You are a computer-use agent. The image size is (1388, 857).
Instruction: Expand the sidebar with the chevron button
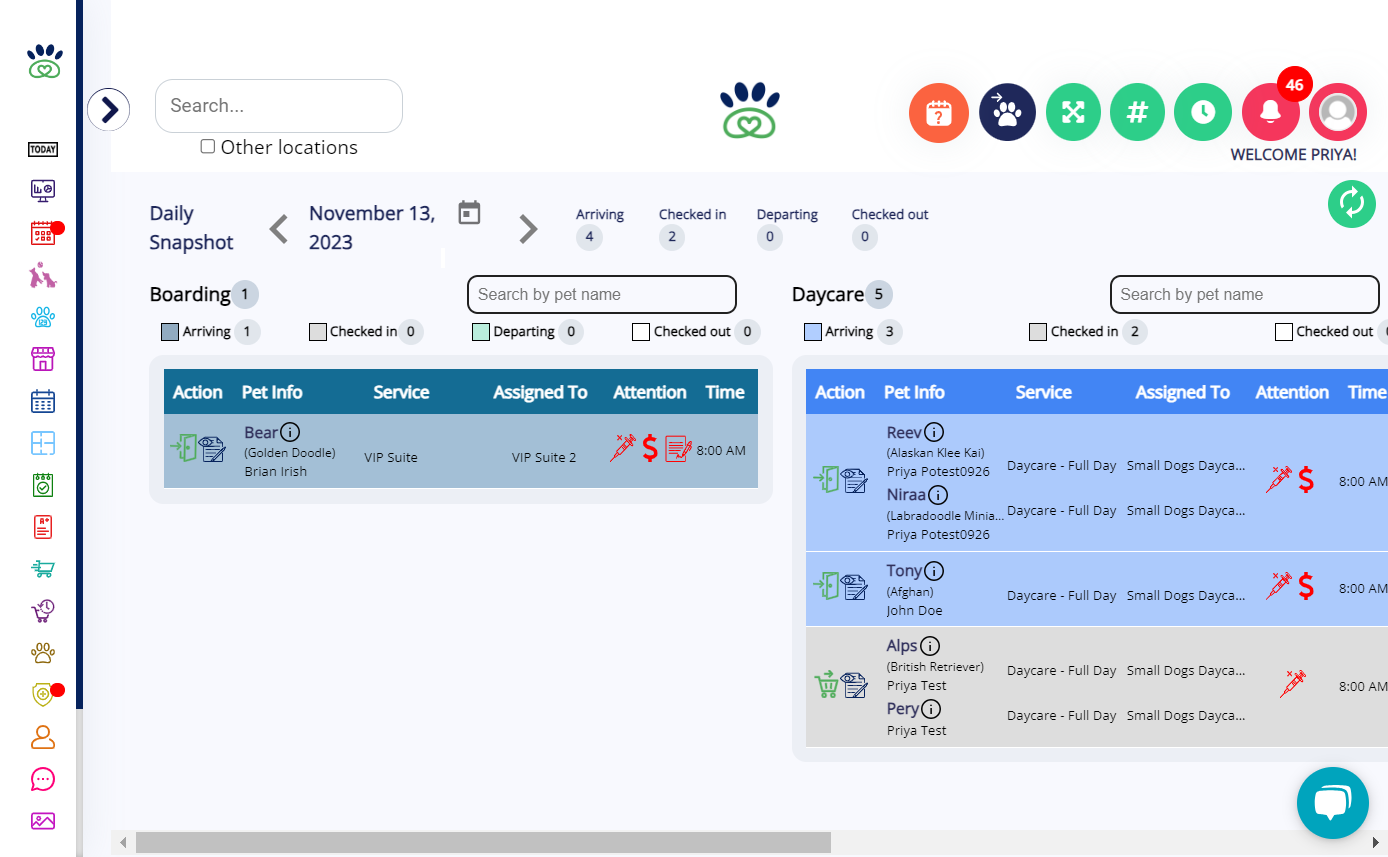pos(109,109)
